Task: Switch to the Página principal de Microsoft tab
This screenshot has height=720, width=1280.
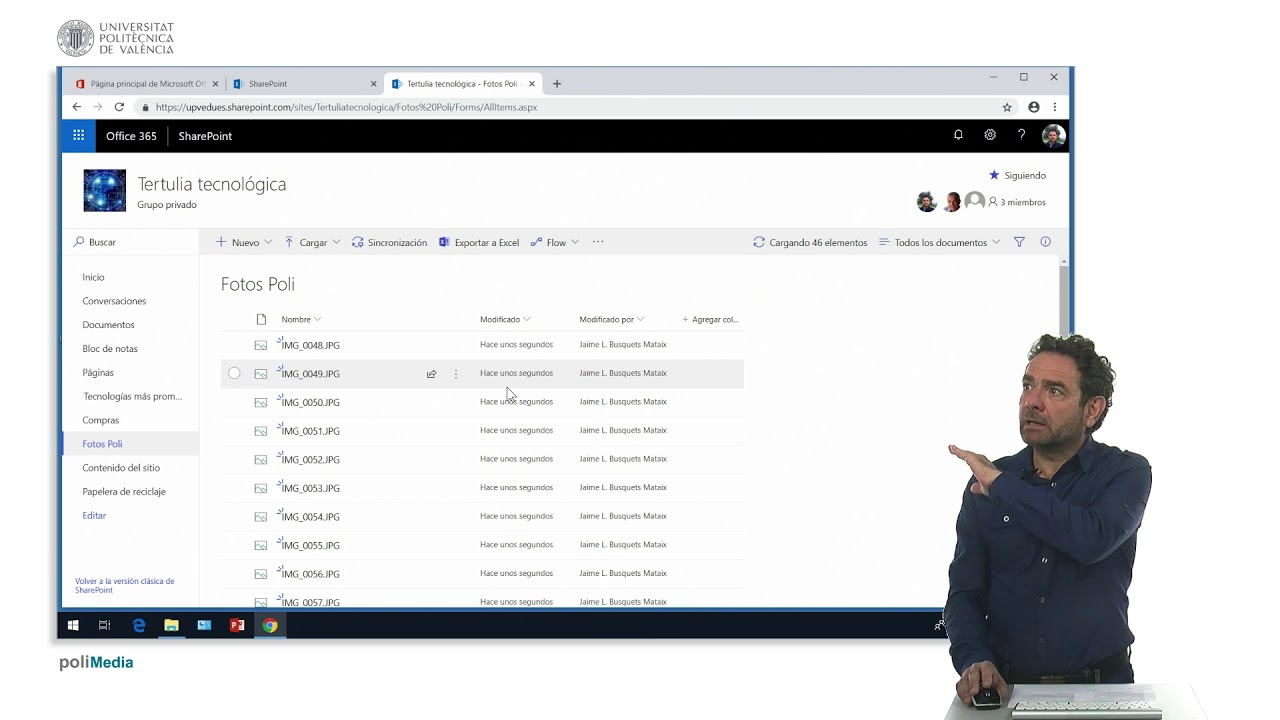Action: pos(147,84)
